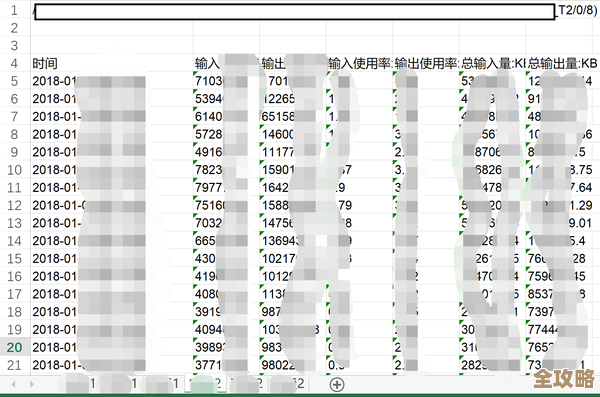Select row header 16
The image size is (600, 397).
(x=15, y=276)
